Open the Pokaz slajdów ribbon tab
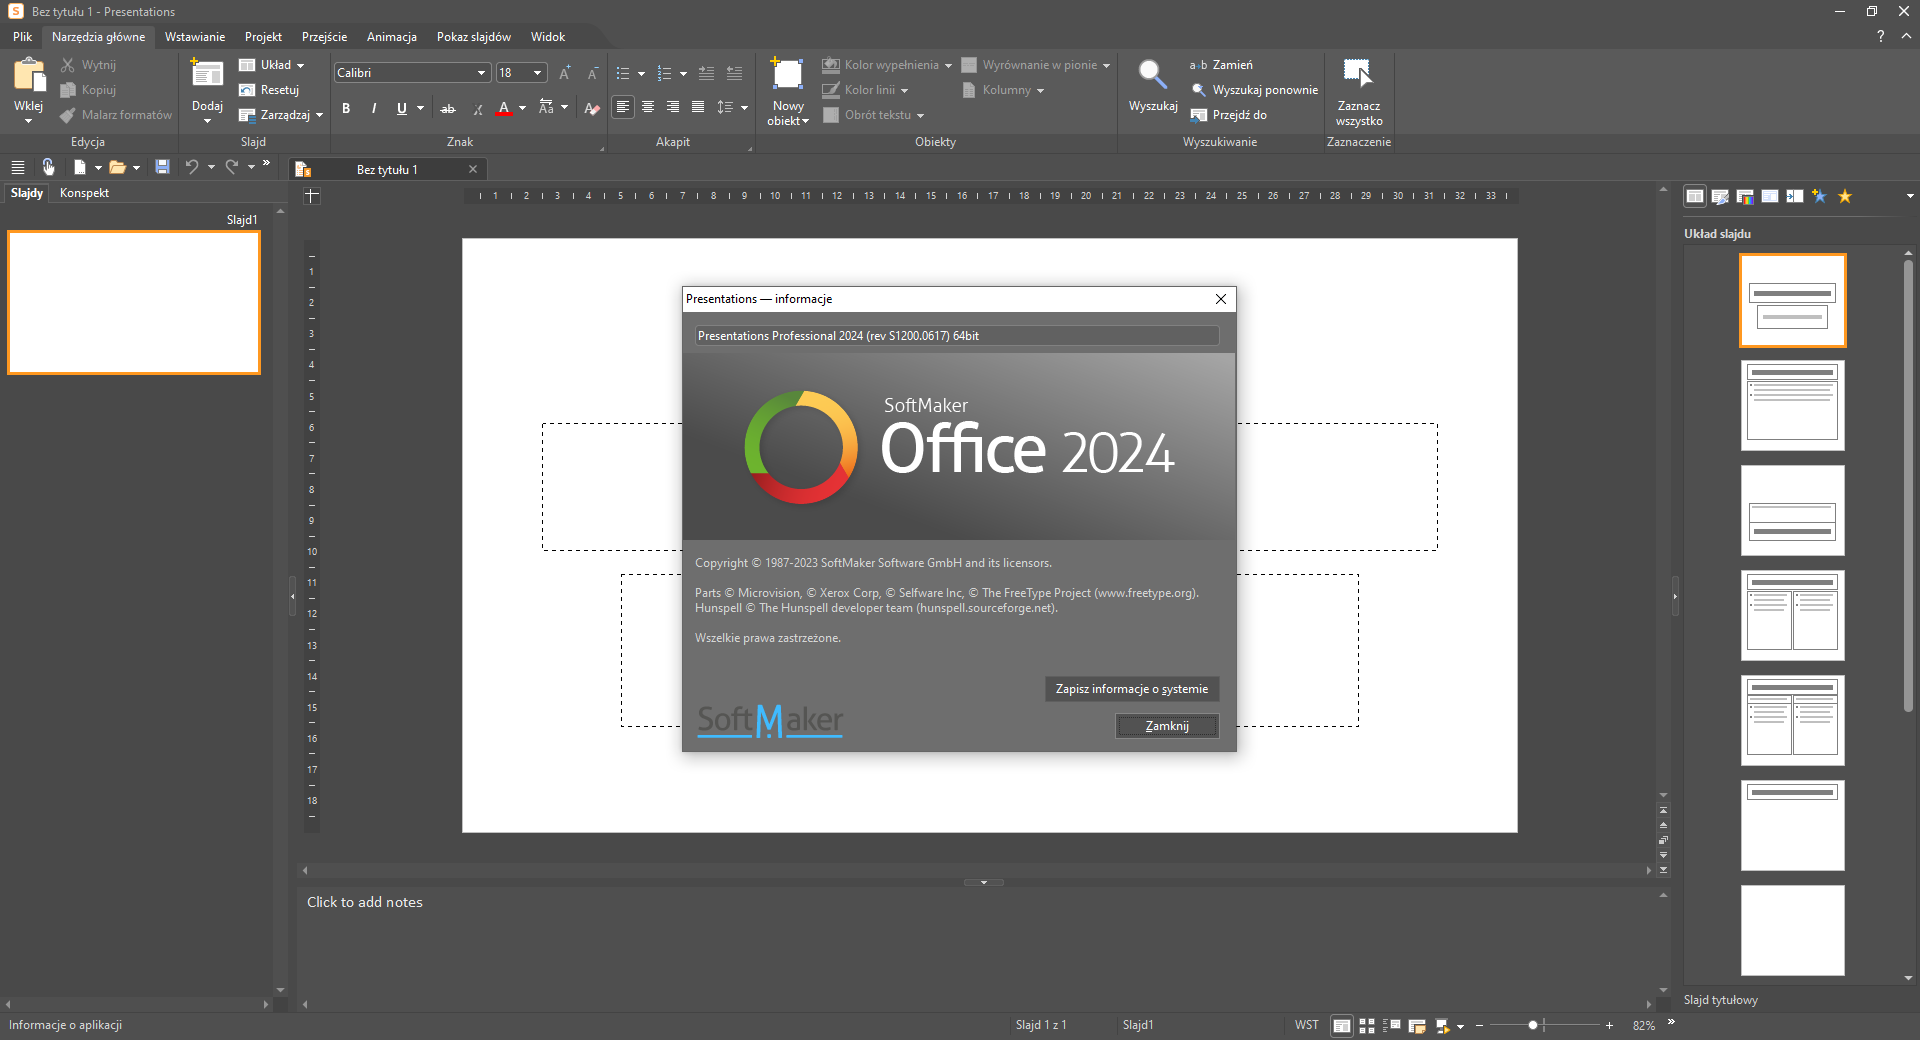The image size is (1920, 1040). tap(474, 37)
